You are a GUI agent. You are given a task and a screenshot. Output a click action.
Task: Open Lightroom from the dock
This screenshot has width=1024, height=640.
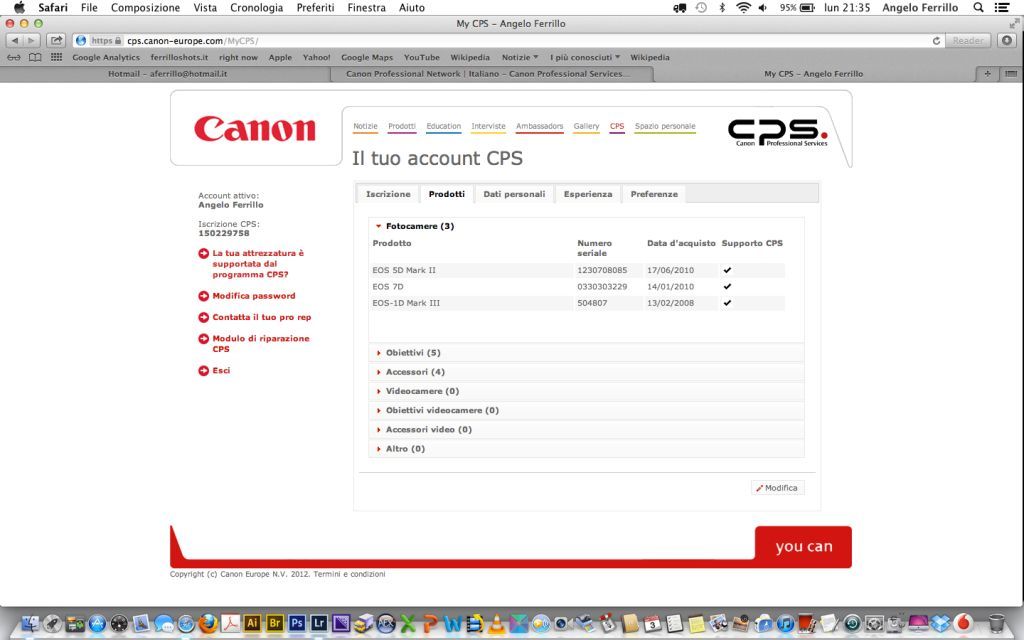click(x=319, y=624)
